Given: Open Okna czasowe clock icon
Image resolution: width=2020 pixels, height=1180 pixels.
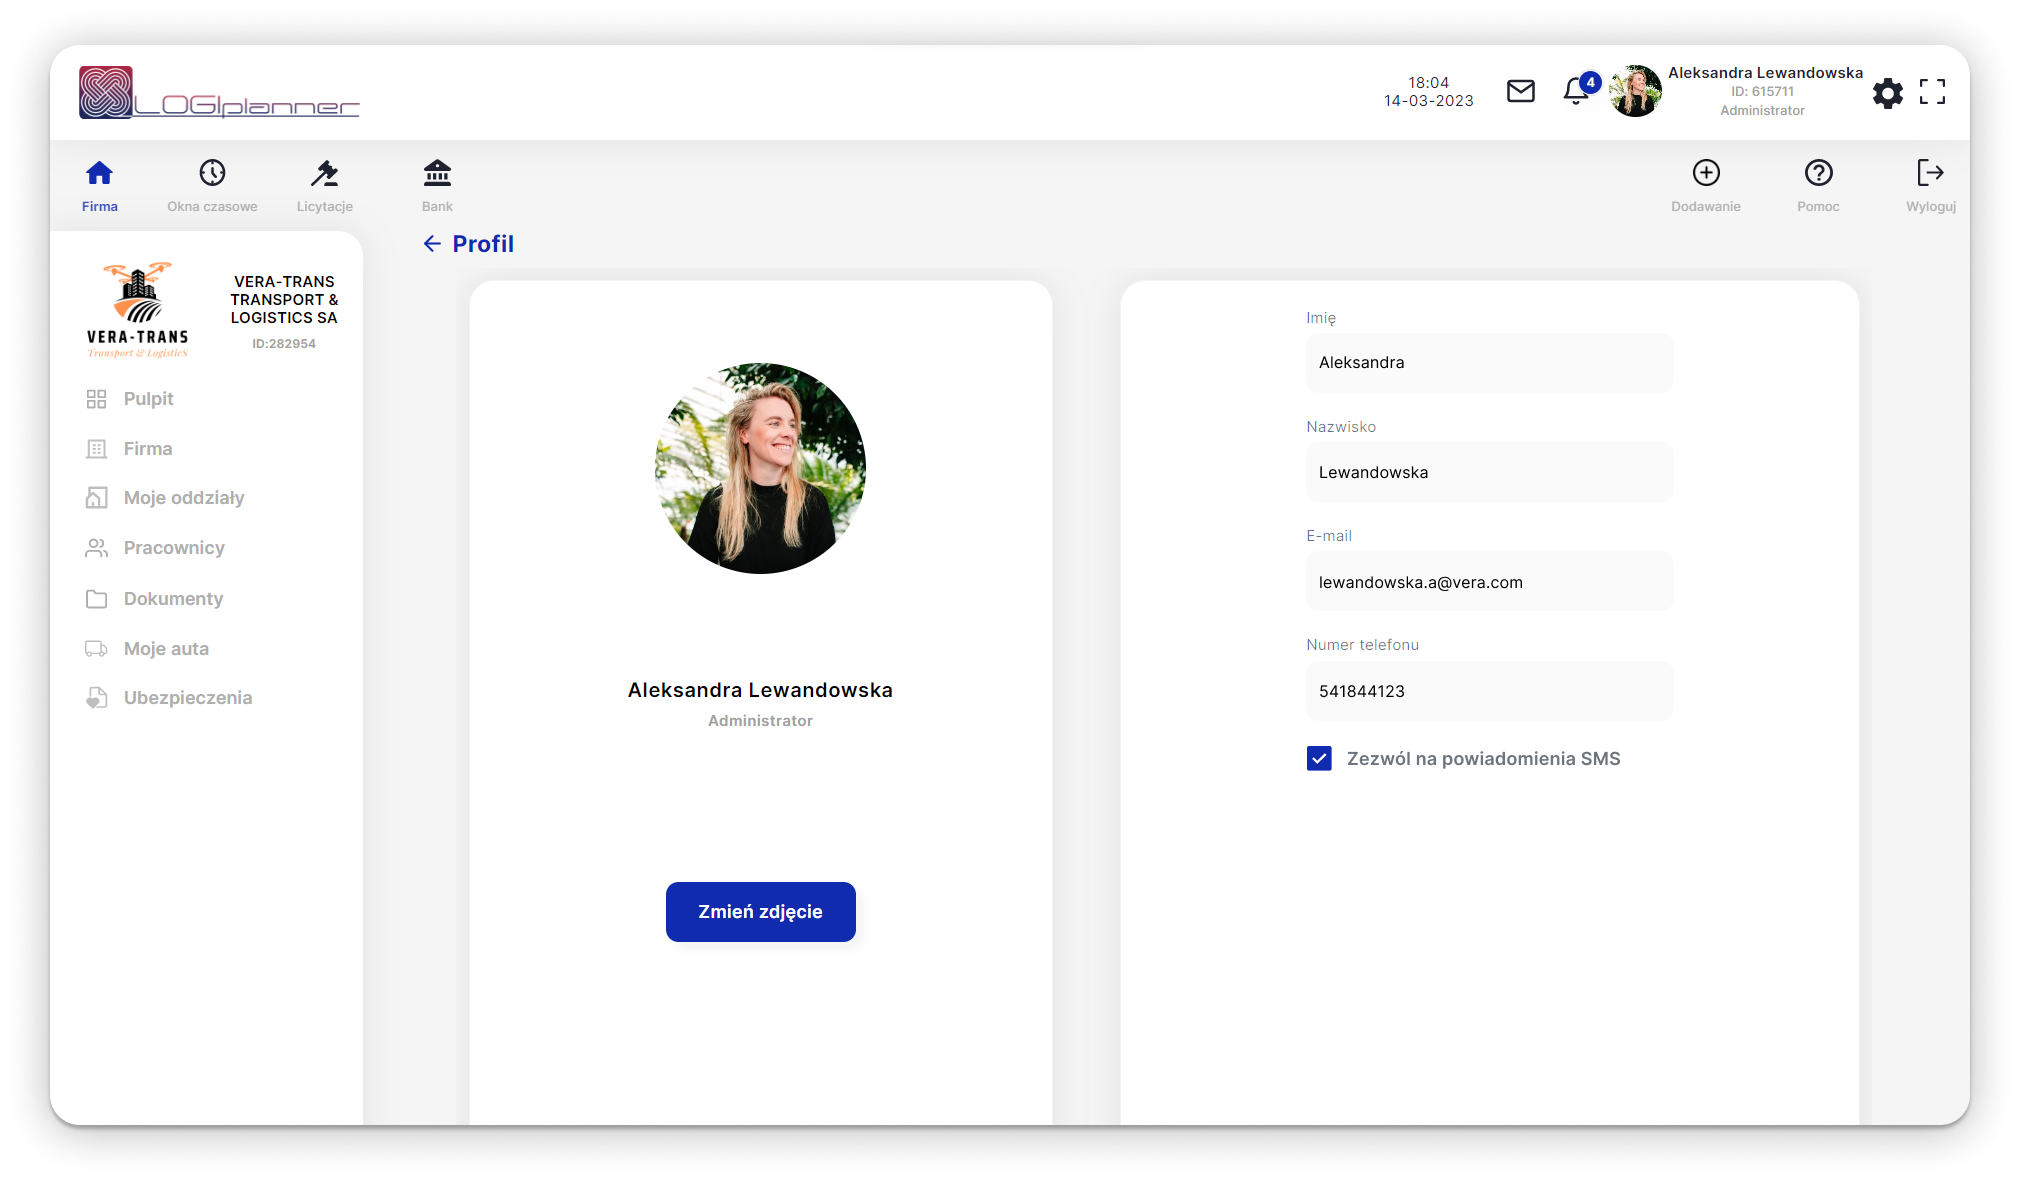Looking at the screenshot, I should [x=212, y=173].
